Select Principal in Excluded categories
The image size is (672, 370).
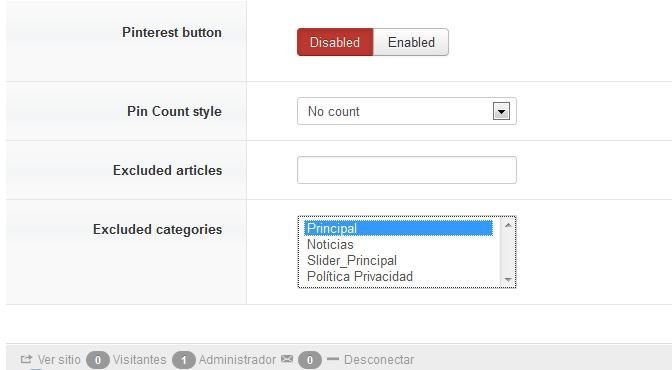pos(398,228)
